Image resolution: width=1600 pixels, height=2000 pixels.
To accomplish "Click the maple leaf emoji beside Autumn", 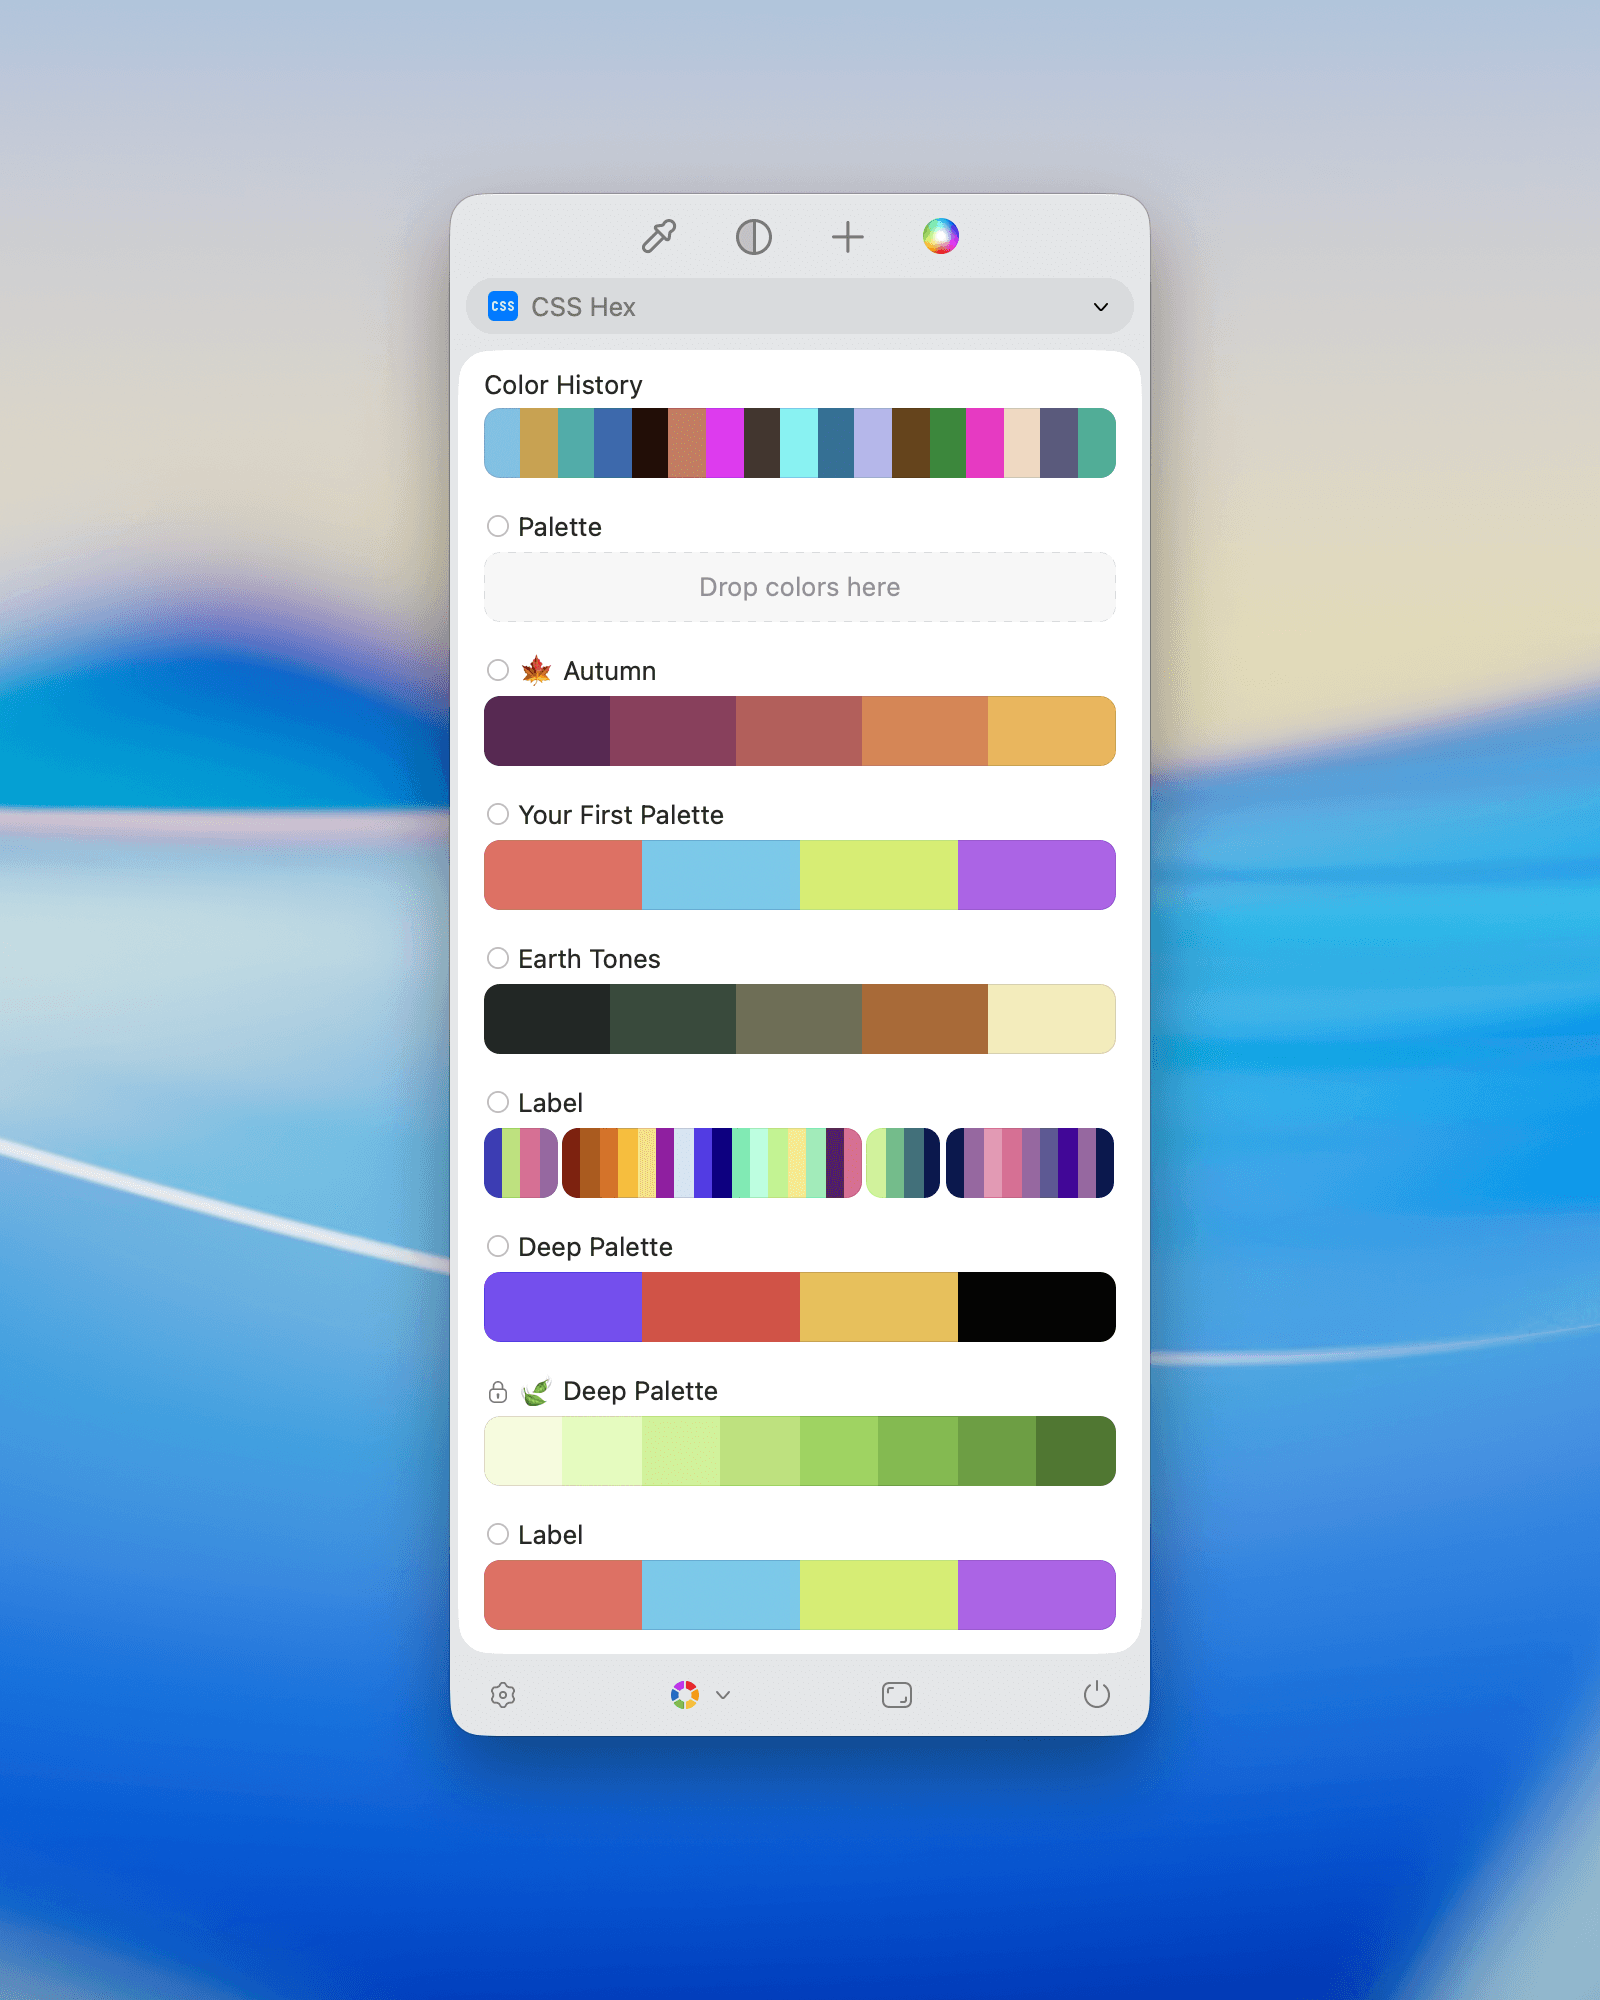I will pos(537,670).
